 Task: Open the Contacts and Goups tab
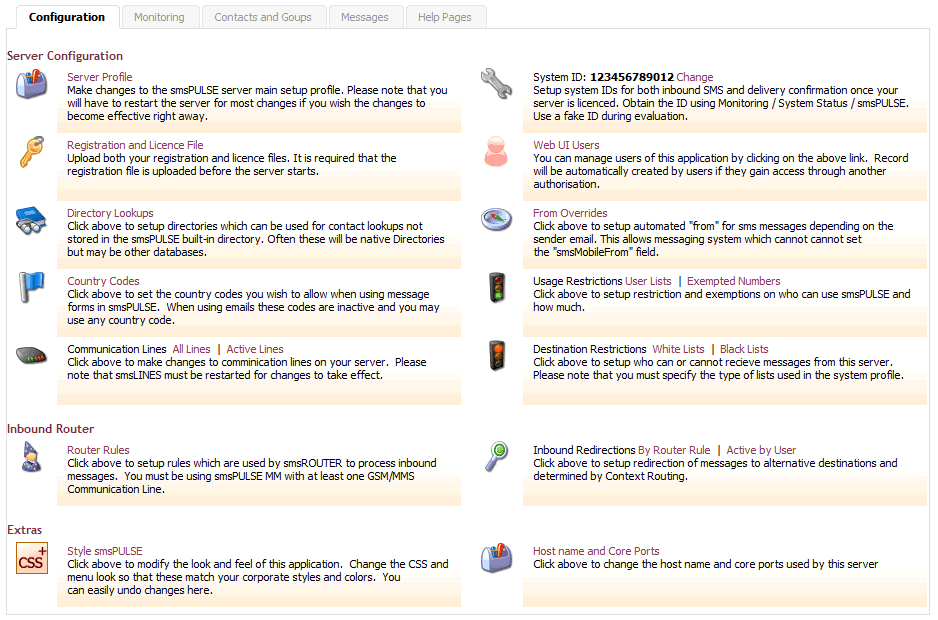click(263, 17)
